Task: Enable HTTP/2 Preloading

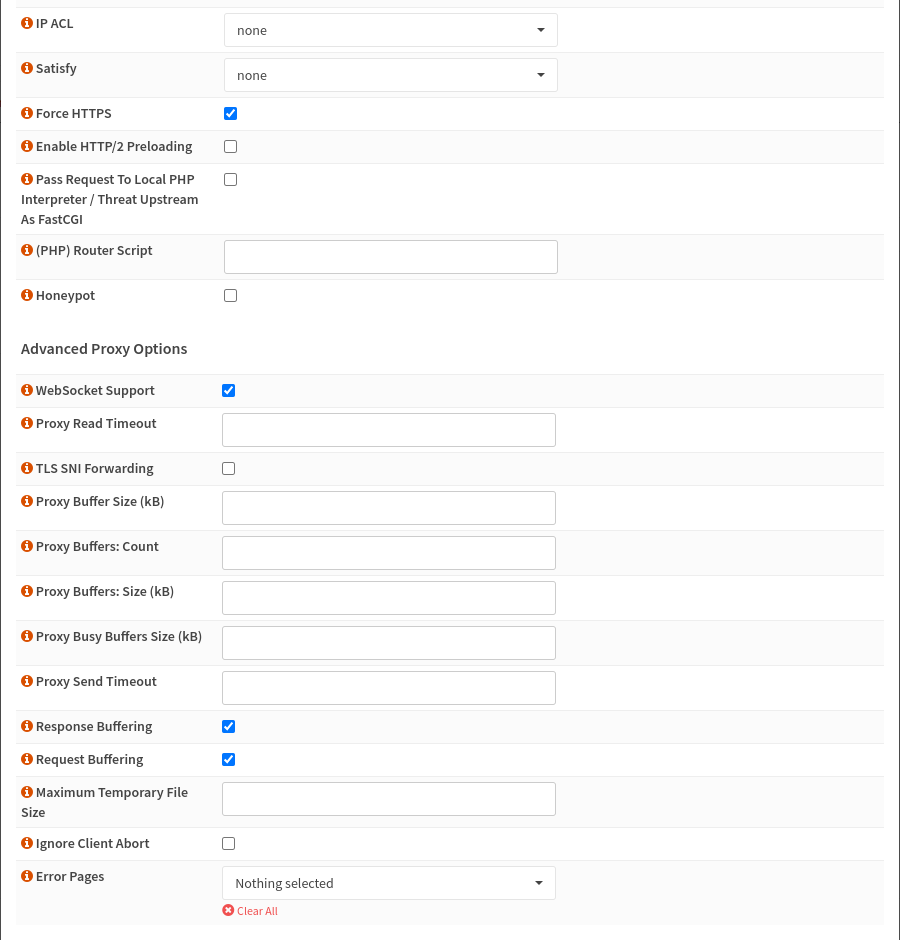Action: (230, 146)
